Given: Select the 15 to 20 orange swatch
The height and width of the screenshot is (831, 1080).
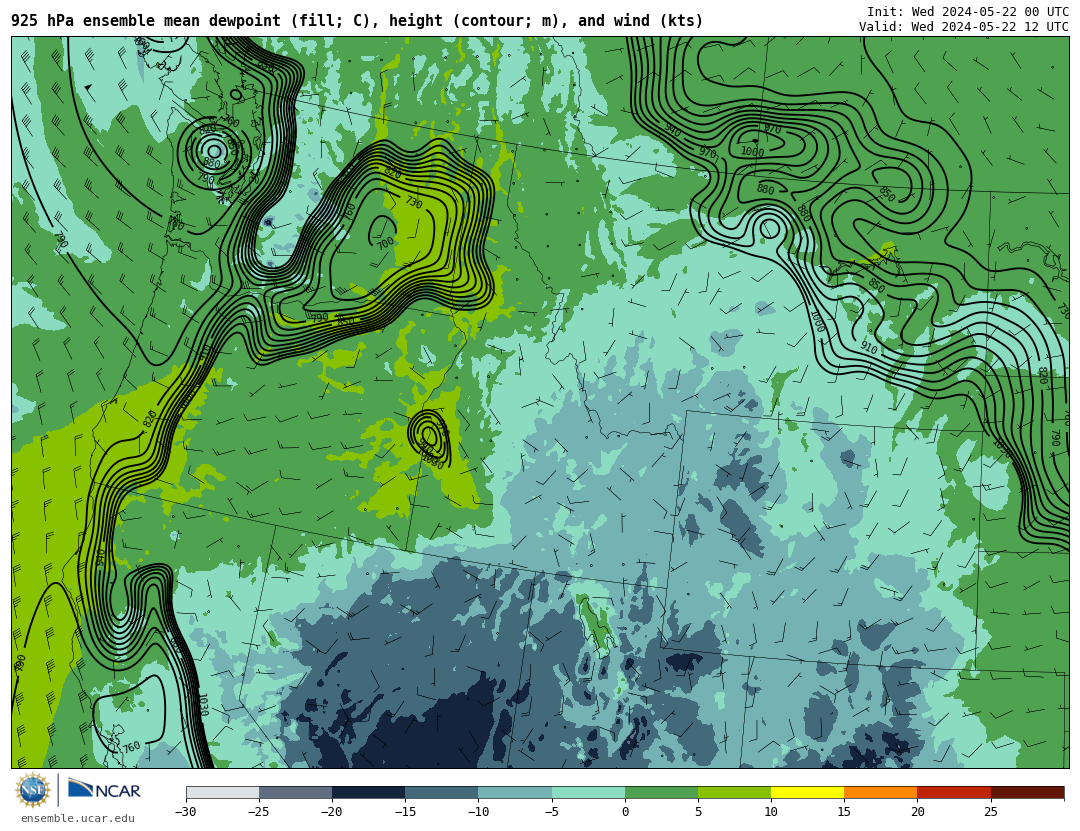Looking at the screenshot, I should (x=881, y=792).
